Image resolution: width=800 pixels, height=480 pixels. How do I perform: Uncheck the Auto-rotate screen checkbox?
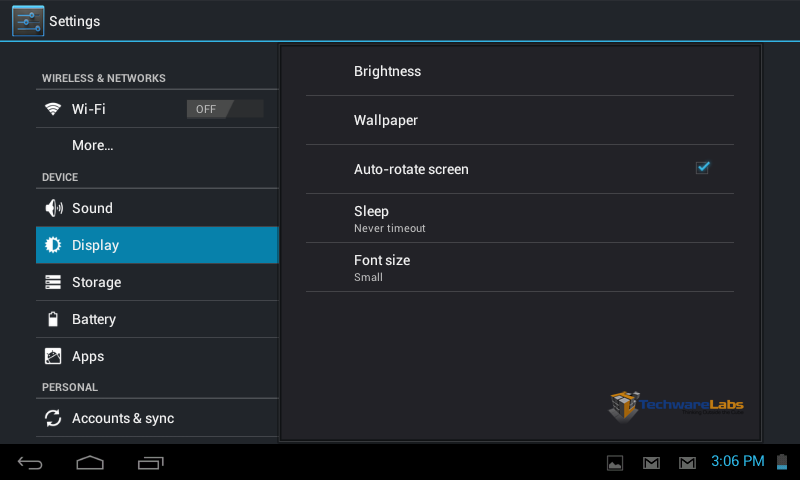[x=703, y=168]
